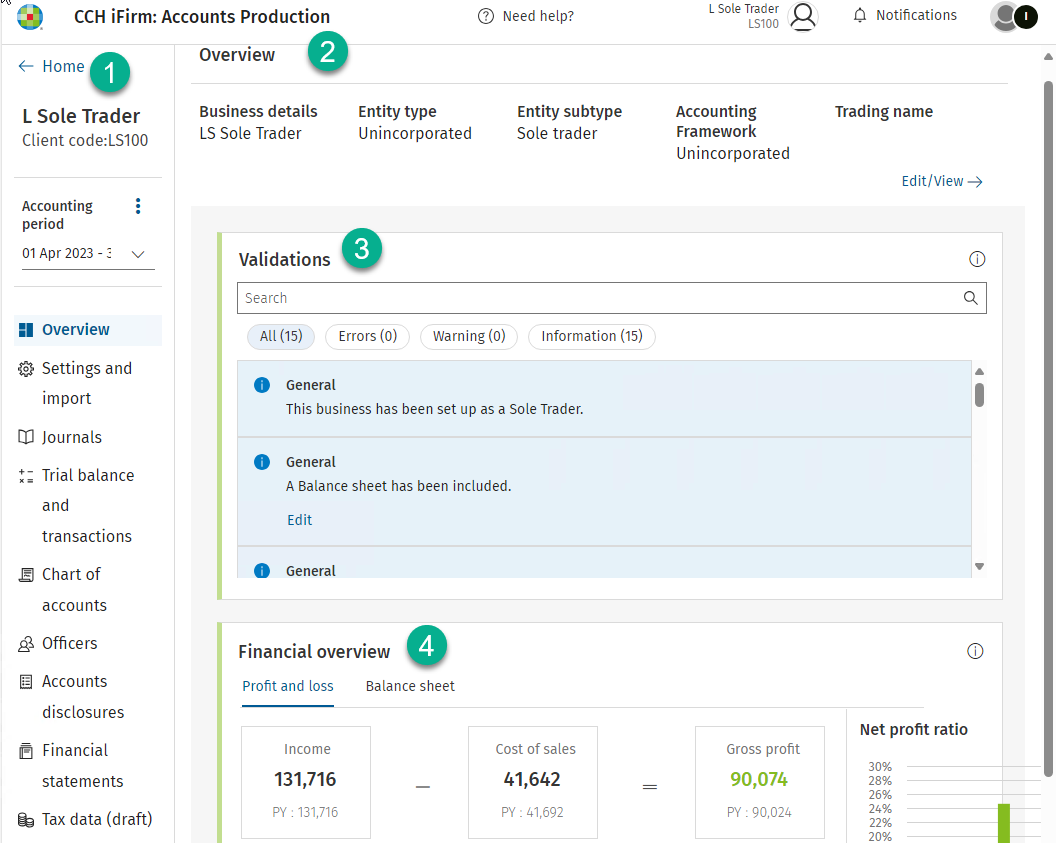
Task: Click the Officers people icon
Action: (26, 644)
